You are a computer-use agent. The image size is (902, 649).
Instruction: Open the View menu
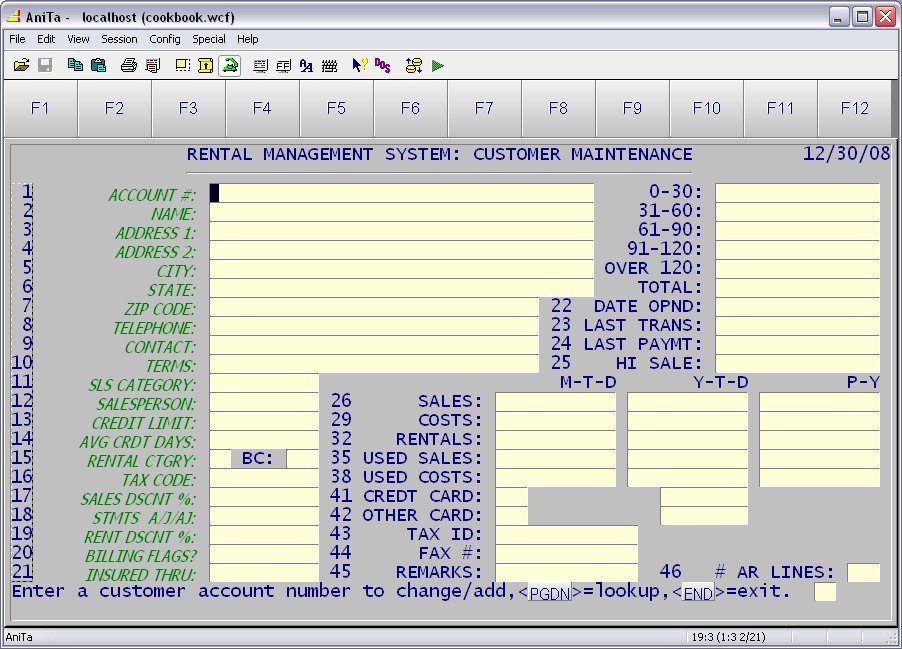[78, 39]
